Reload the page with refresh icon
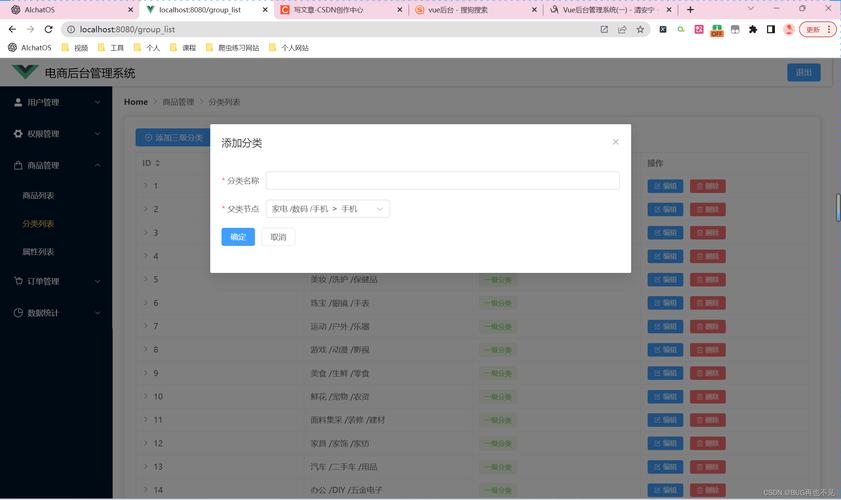This screenshot has width=841, height=500. coord(48,30)
